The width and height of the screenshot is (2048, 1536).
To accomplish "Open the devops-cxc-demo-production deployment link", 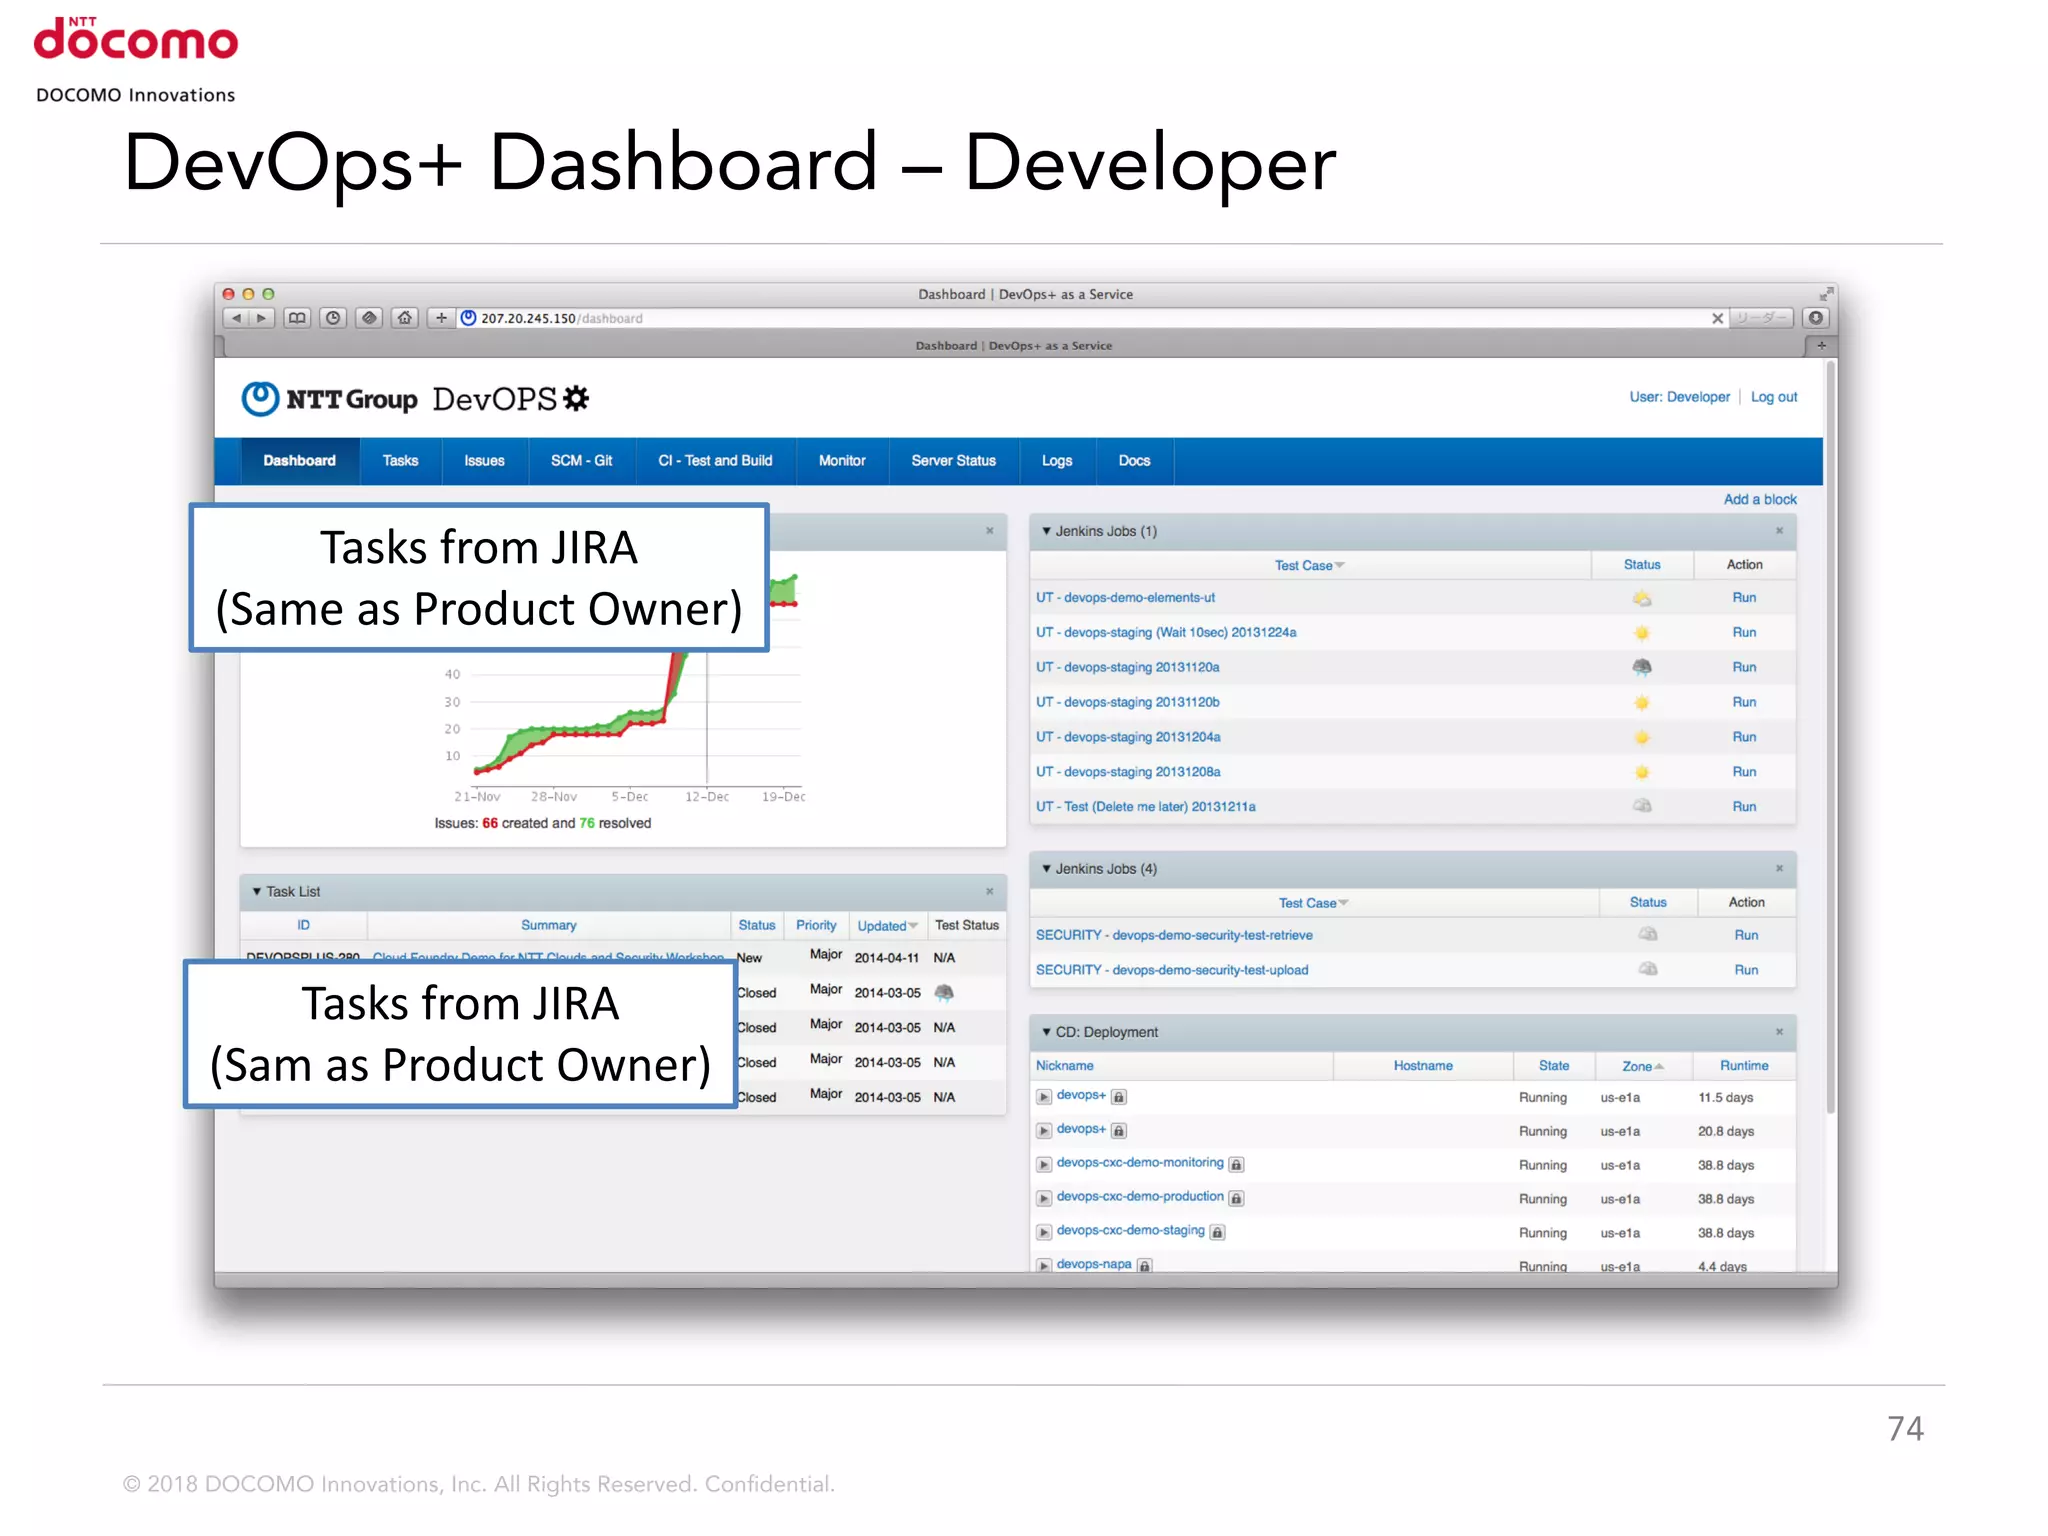I will (x=1140, y=1197).
